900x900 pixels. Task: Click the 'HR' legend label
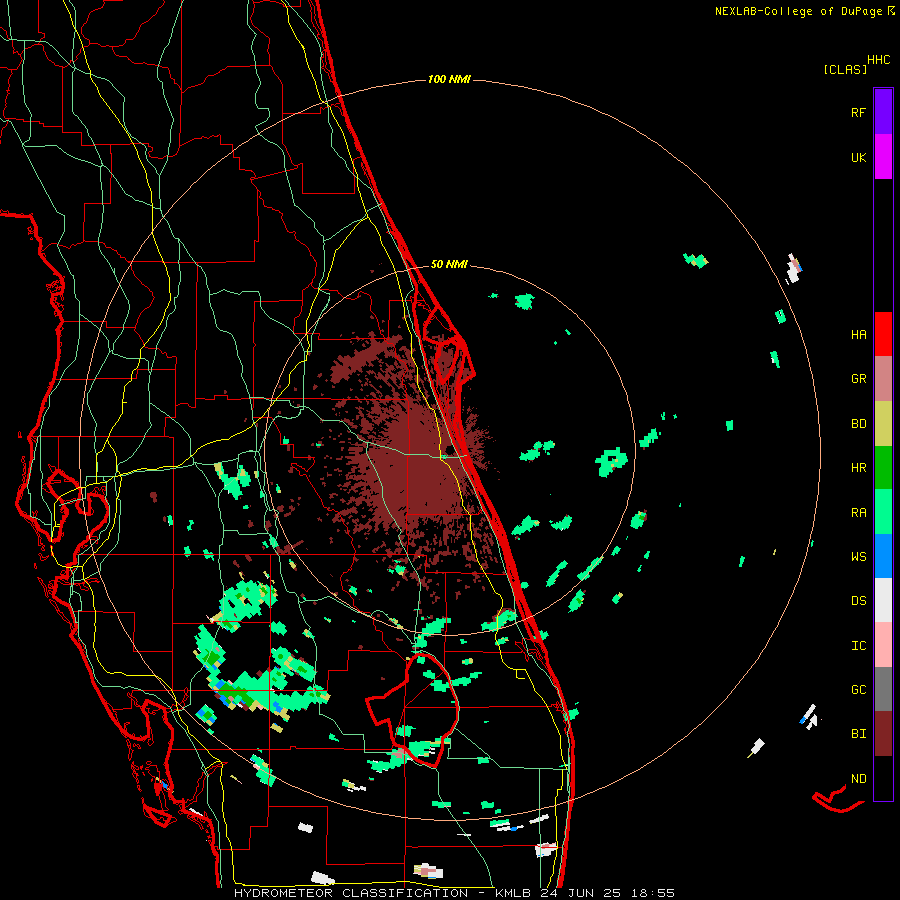[x=858, y=468]
